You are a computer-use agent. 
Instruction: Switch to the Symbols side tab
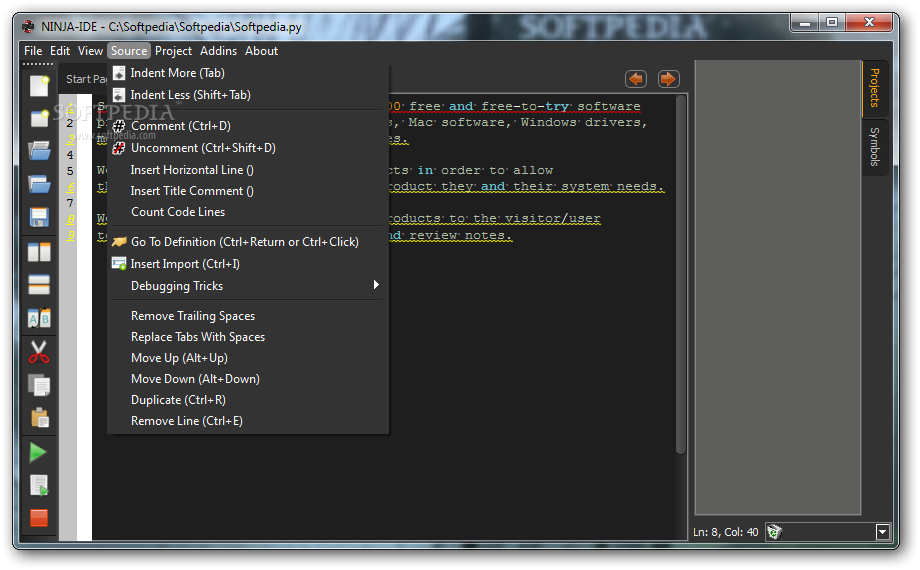click(874, 147)
